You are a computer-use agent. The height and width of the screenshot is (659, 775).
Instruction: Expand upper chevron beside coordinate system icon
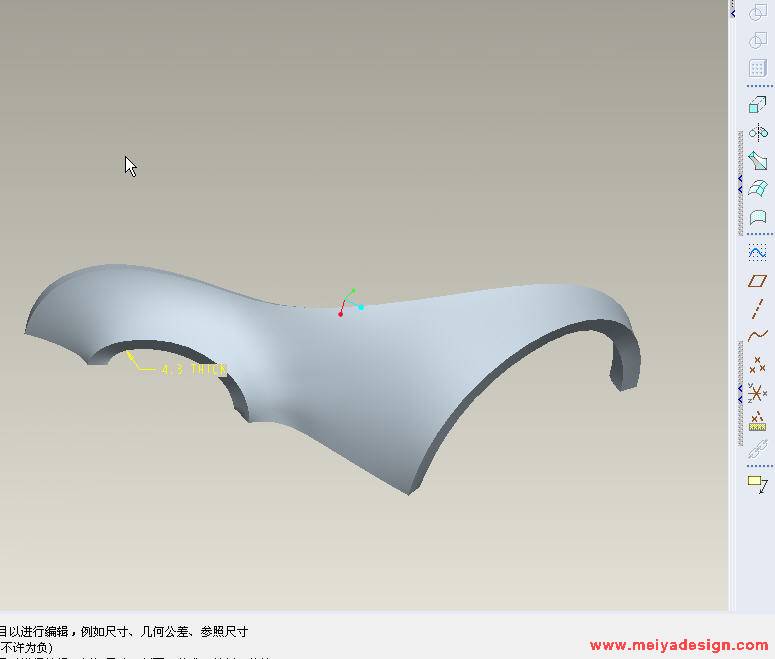(740, 389)
